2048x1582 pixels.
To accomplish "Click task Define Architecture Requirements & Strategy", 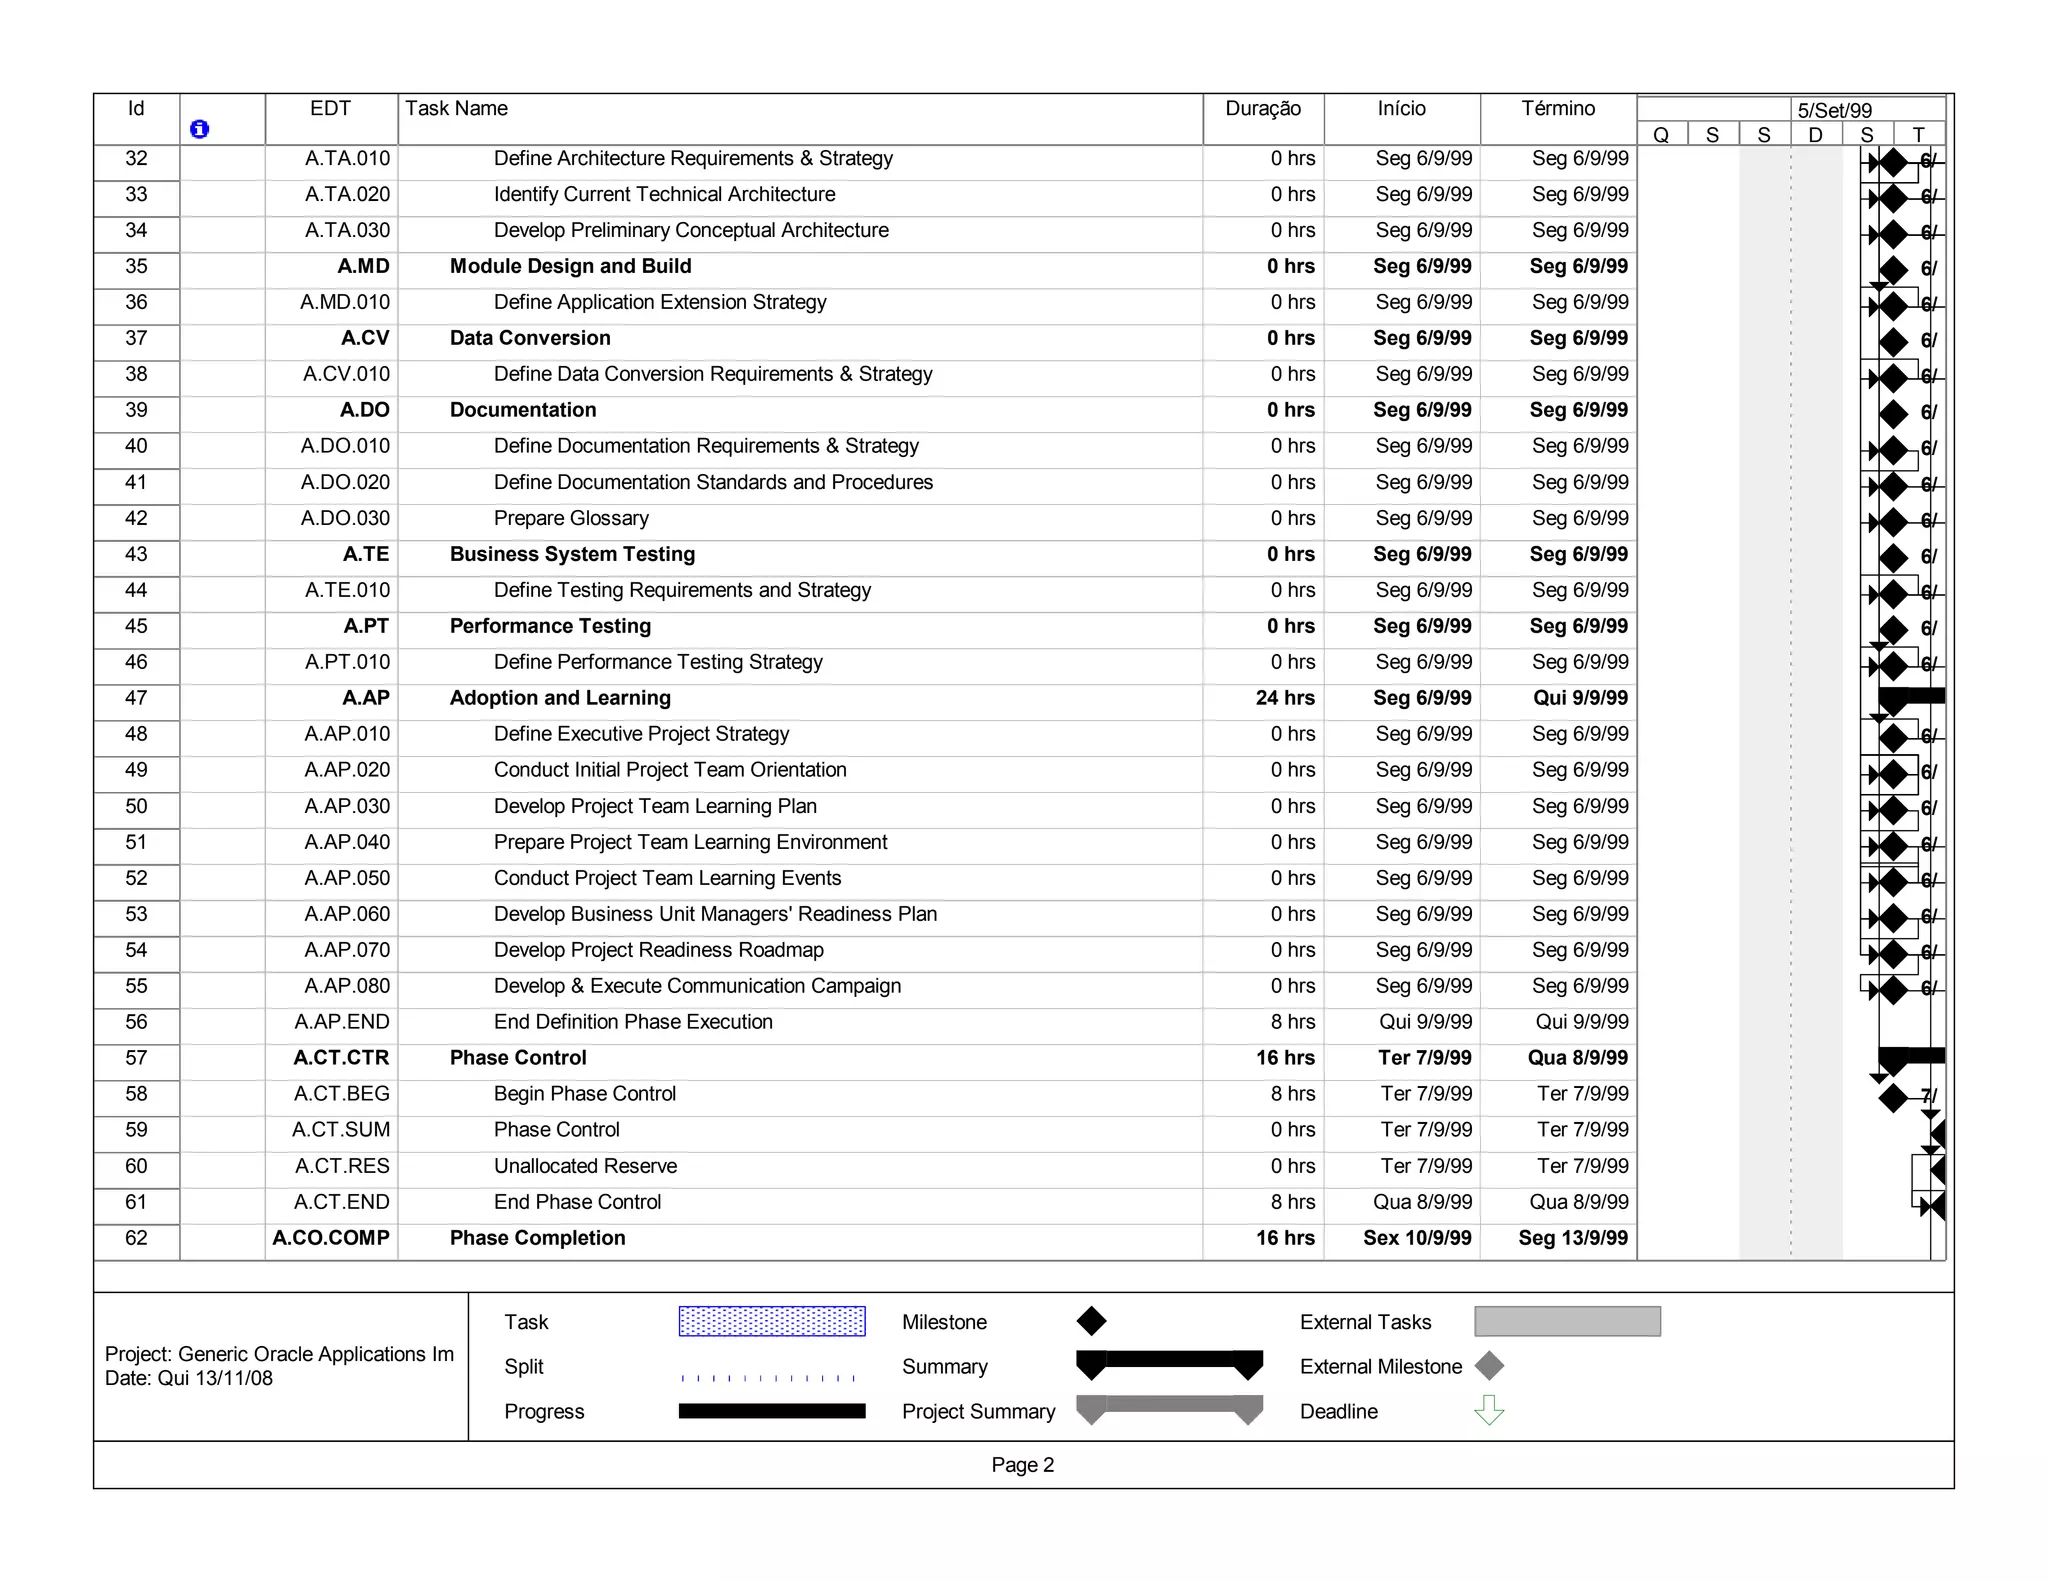I will pyautogui.click(x=693, y=158).
